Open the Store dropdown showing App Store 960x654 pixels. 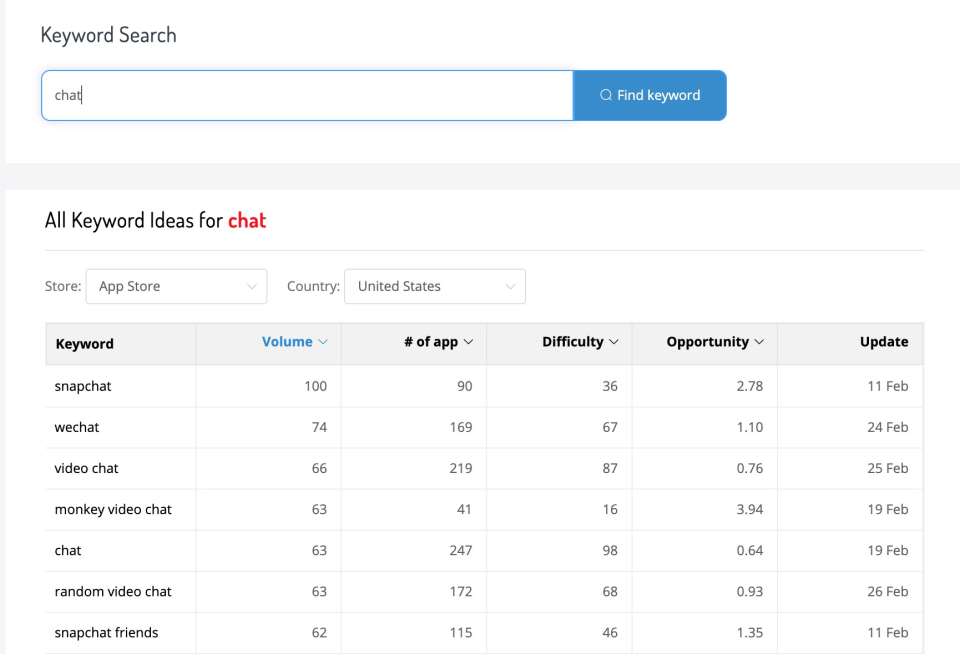tap(176, 286)
